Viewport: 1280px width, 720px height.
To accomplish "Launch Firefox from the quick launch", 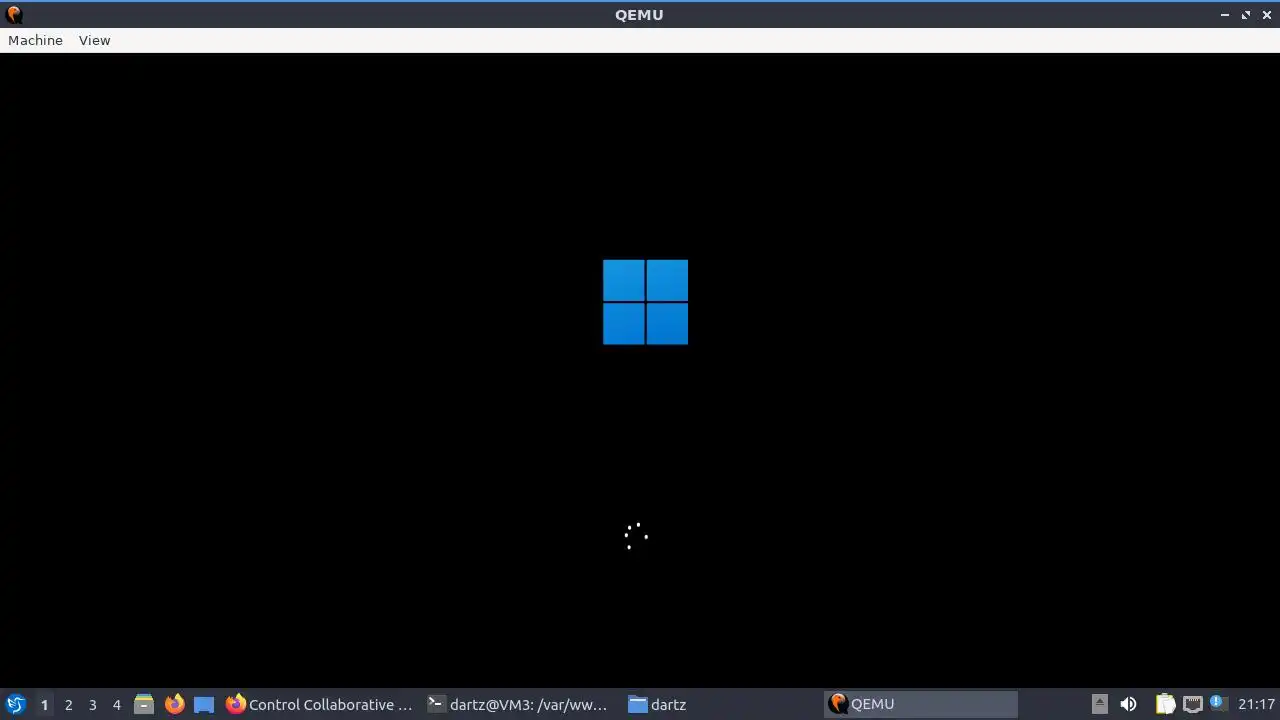I will point(174,704).
